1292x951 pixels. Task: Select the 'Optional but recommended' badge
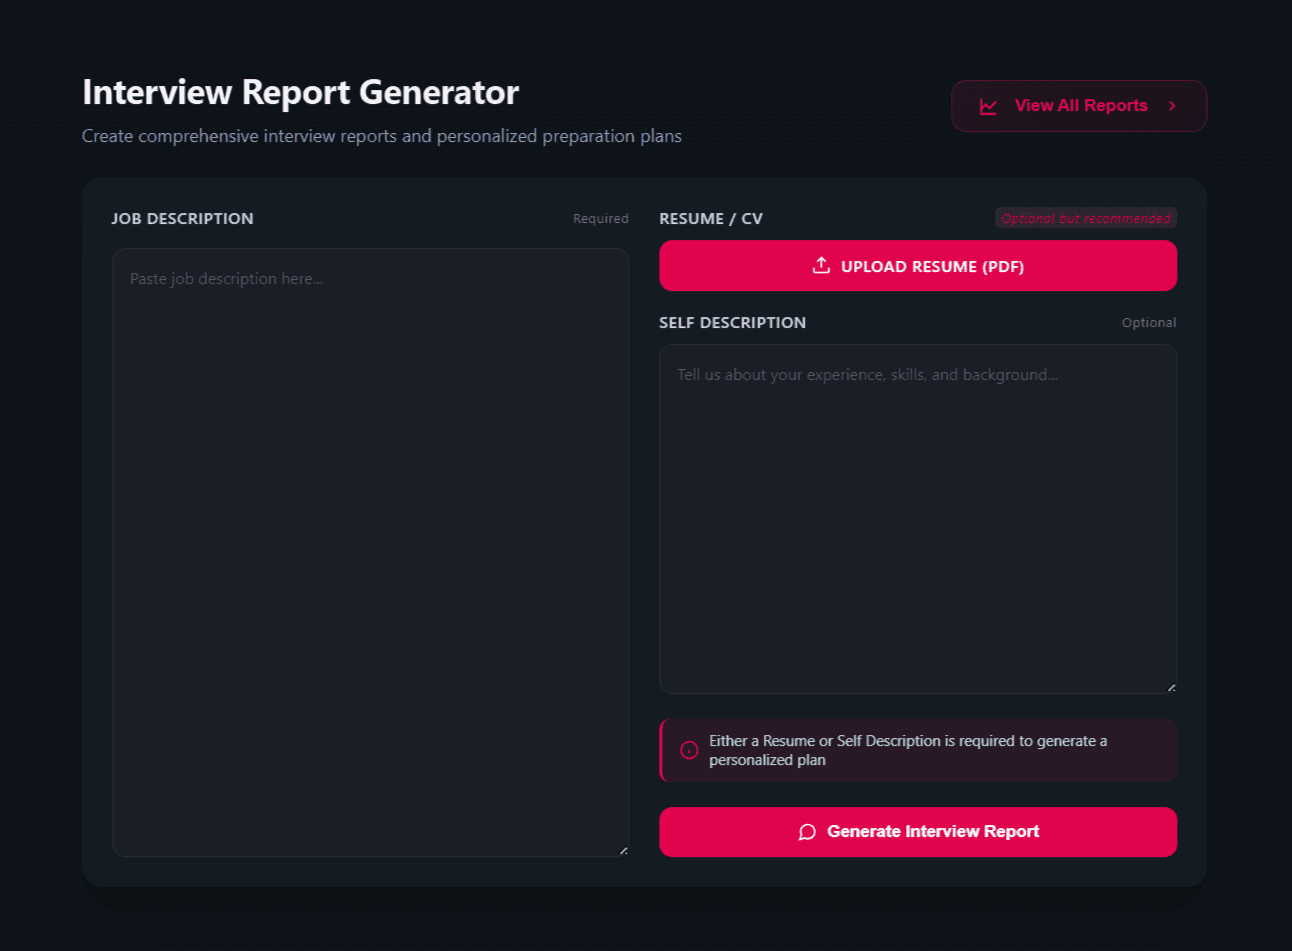[1085, 218]
